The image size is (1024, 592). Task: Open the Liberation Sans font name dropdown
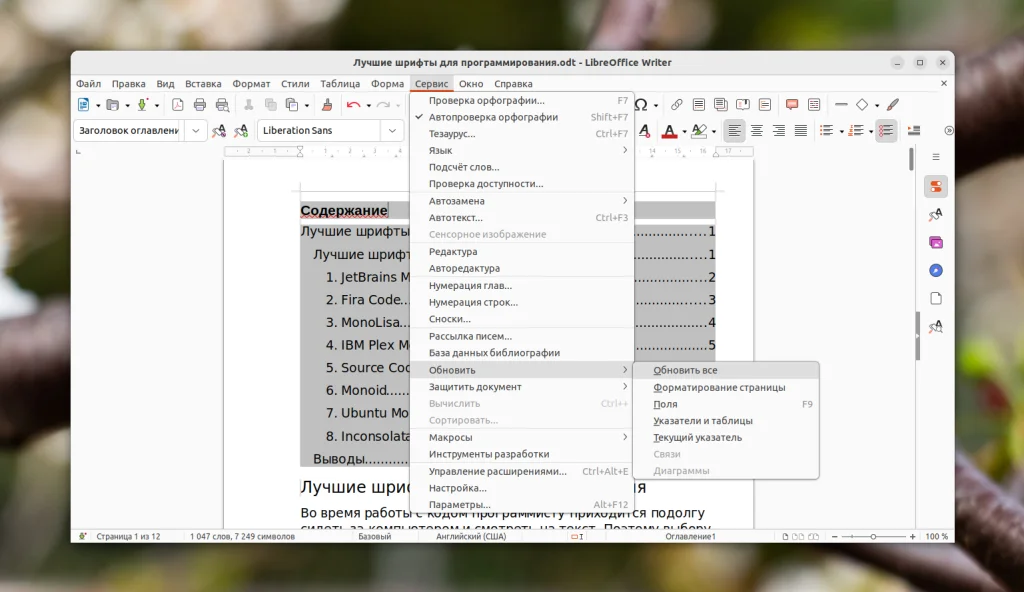click(393, 130)
